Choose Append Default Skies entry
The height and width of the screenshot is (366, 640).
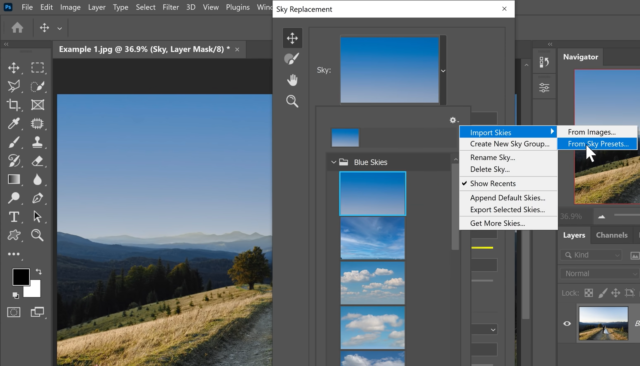[508, 198]
